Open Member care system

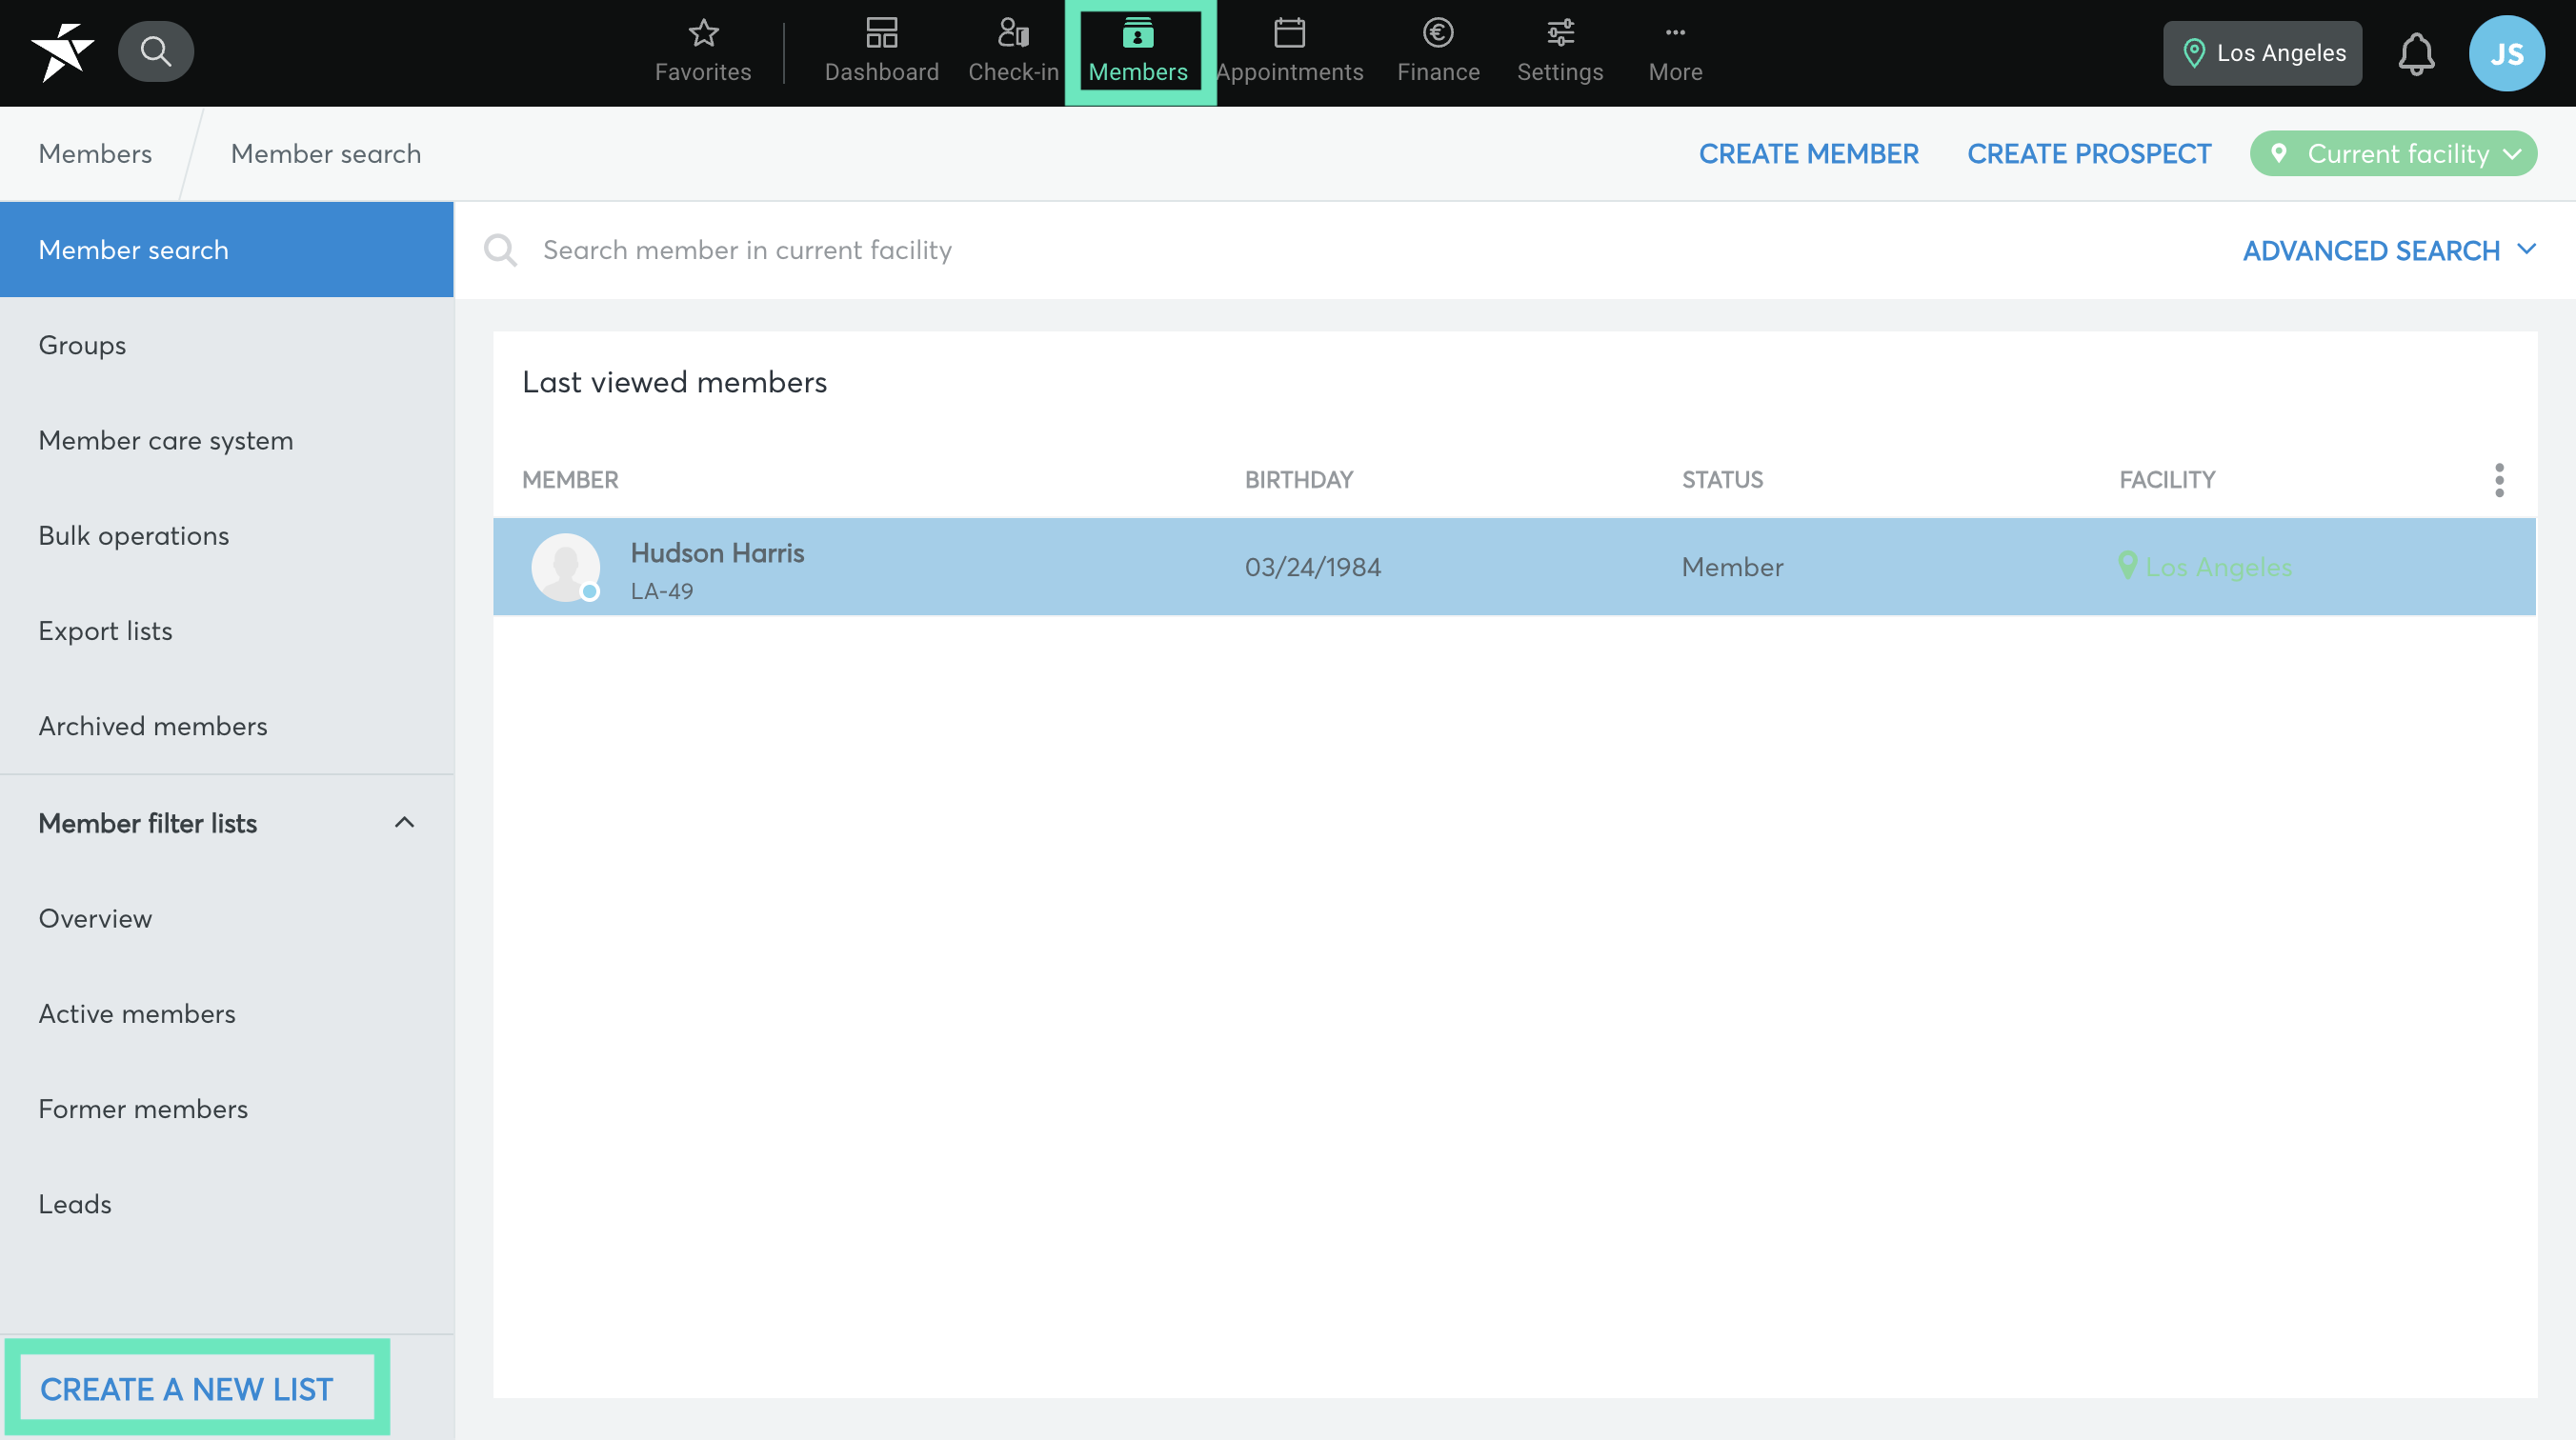pos(227,440)
